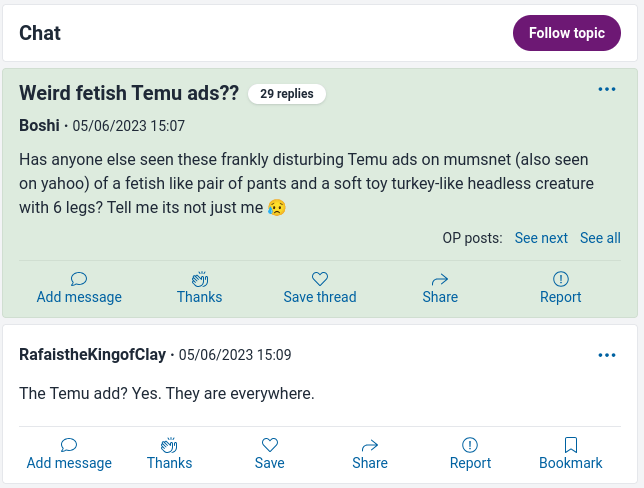
Task: Click Add message speech bubble in original post
Action: [79, 279]
